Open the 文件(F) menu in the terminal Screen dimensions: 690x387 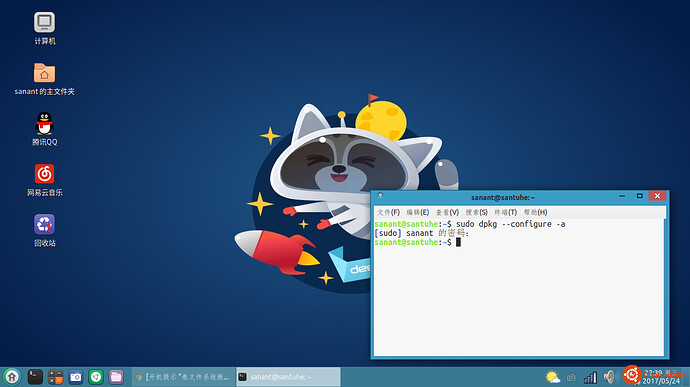[388, 212]
